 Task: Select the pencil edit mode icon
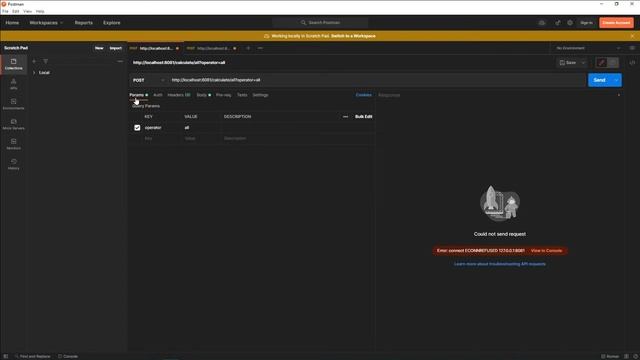coord(601,62)
